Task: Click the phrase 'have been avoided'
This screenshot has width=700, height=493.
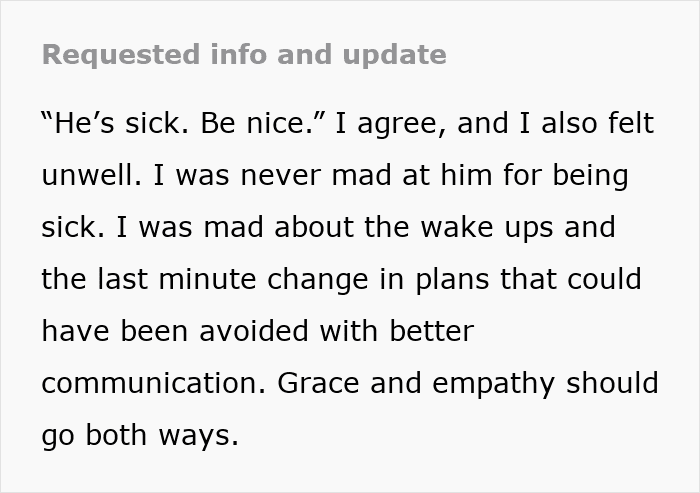Action: pos(175,331)
